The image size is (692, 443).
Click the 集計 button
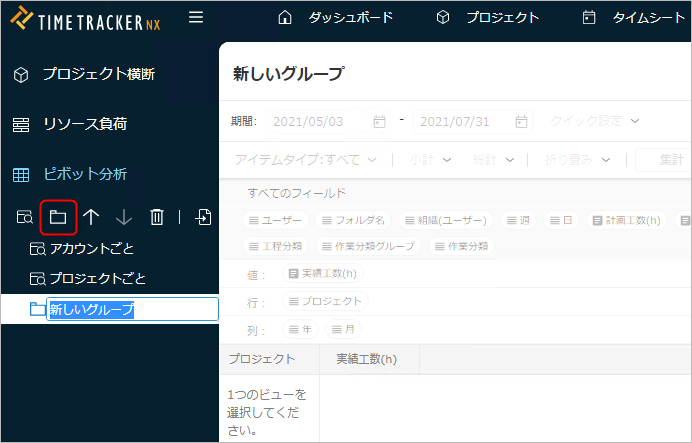click(664, 159)
